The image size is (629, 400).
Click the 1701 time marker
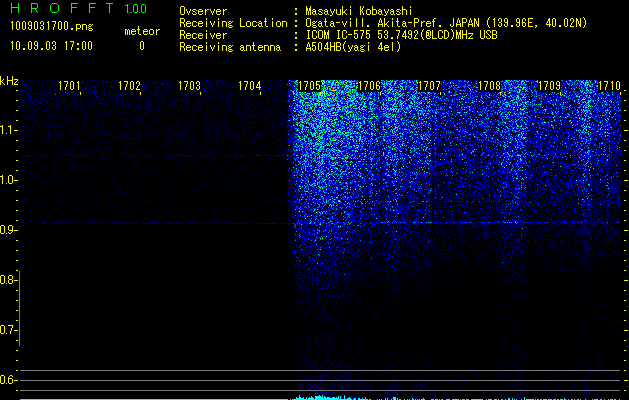[x=69, y=86]
